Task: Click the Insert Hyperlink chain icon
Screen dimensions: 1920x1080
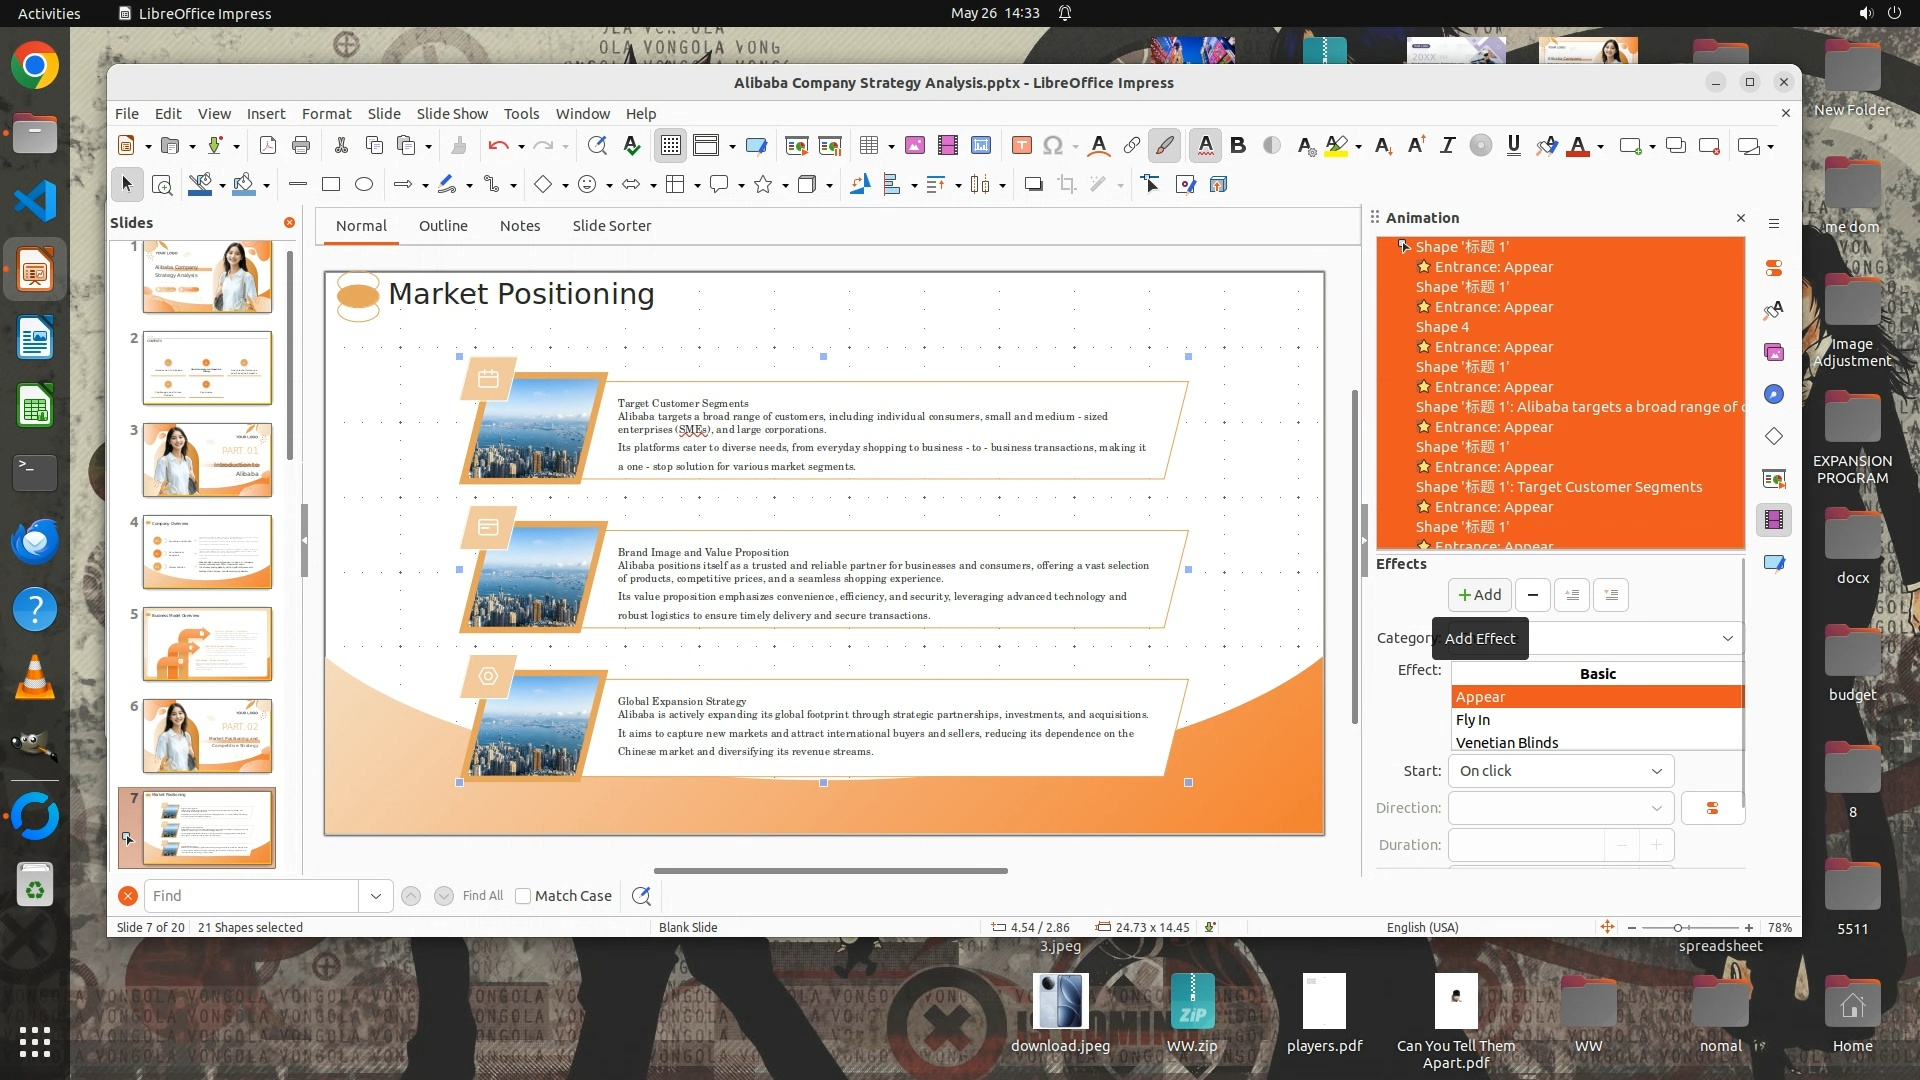Action: (x=1131, y=146)
